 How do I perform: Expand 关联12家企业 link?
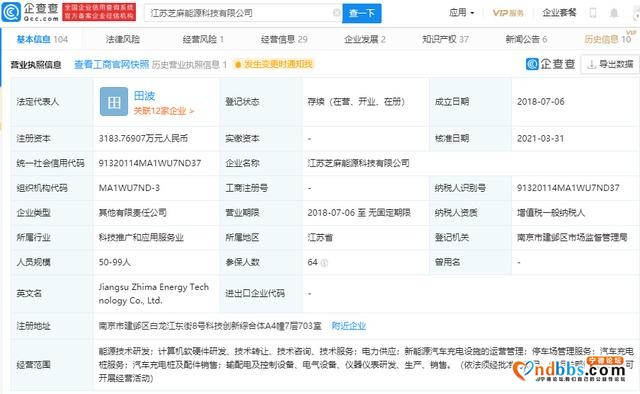point(164,111)
